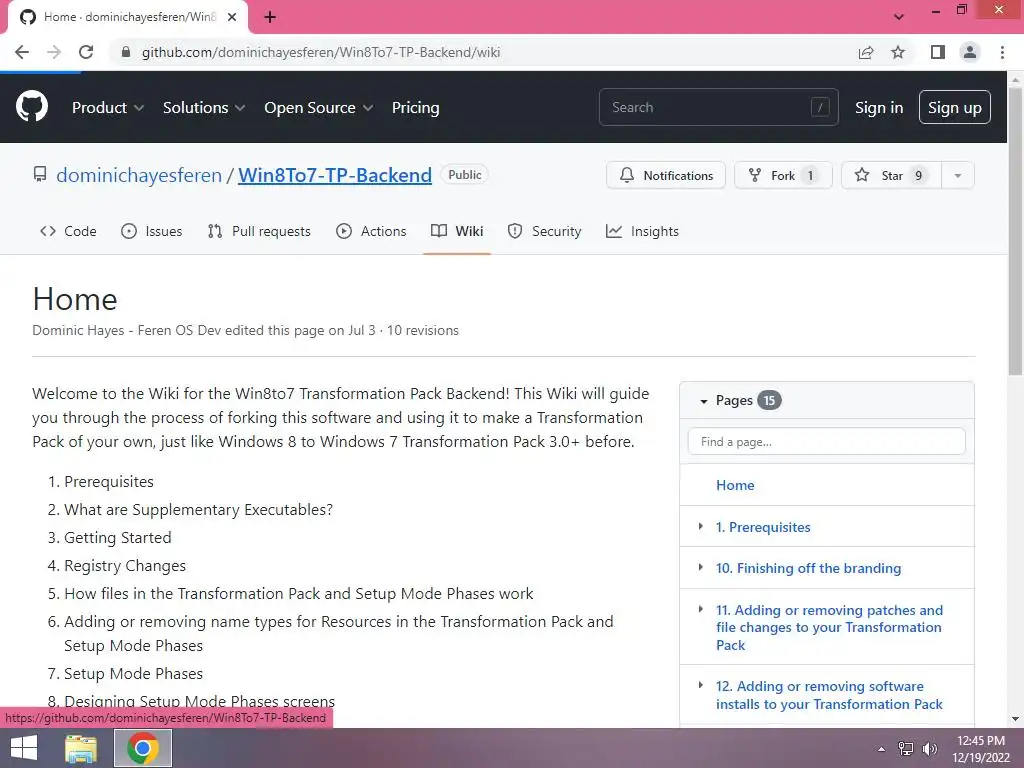Open the Star lists dropdown arrow
This screenshot has width=1024, height=768.
click(x=958, y=175)
